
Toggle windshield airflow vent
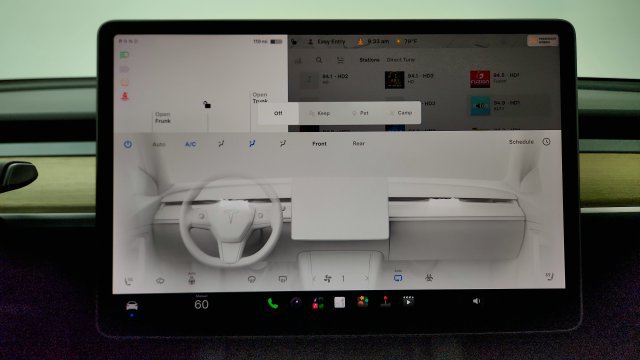click(221, 144)
